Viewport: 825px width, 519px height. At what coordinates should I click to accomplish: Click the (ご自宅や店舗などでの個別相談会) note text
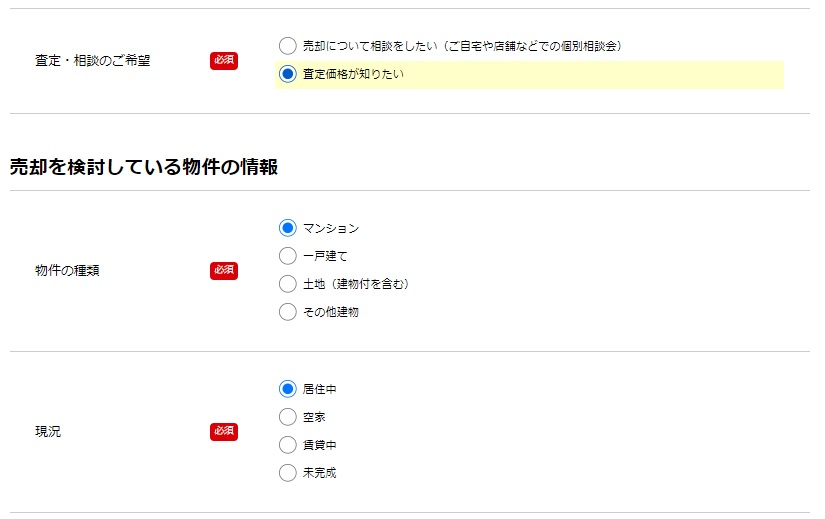tap(532, 46)
